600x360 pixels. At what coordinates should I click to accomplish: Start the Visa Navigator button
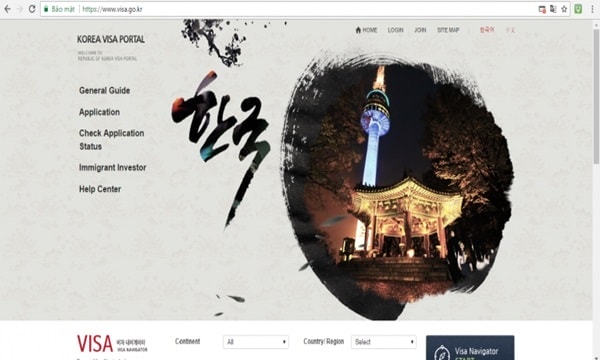tap(470, 348)
